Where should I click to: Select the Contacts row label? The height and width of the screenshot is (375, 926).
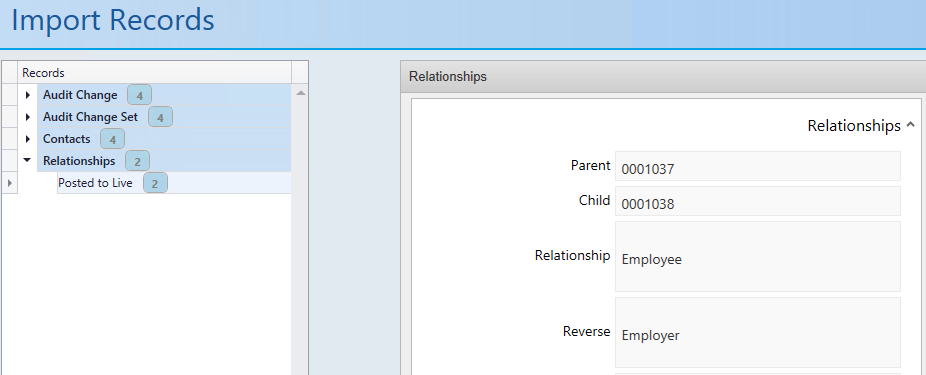pyautogui.click(x=67, y=139)
